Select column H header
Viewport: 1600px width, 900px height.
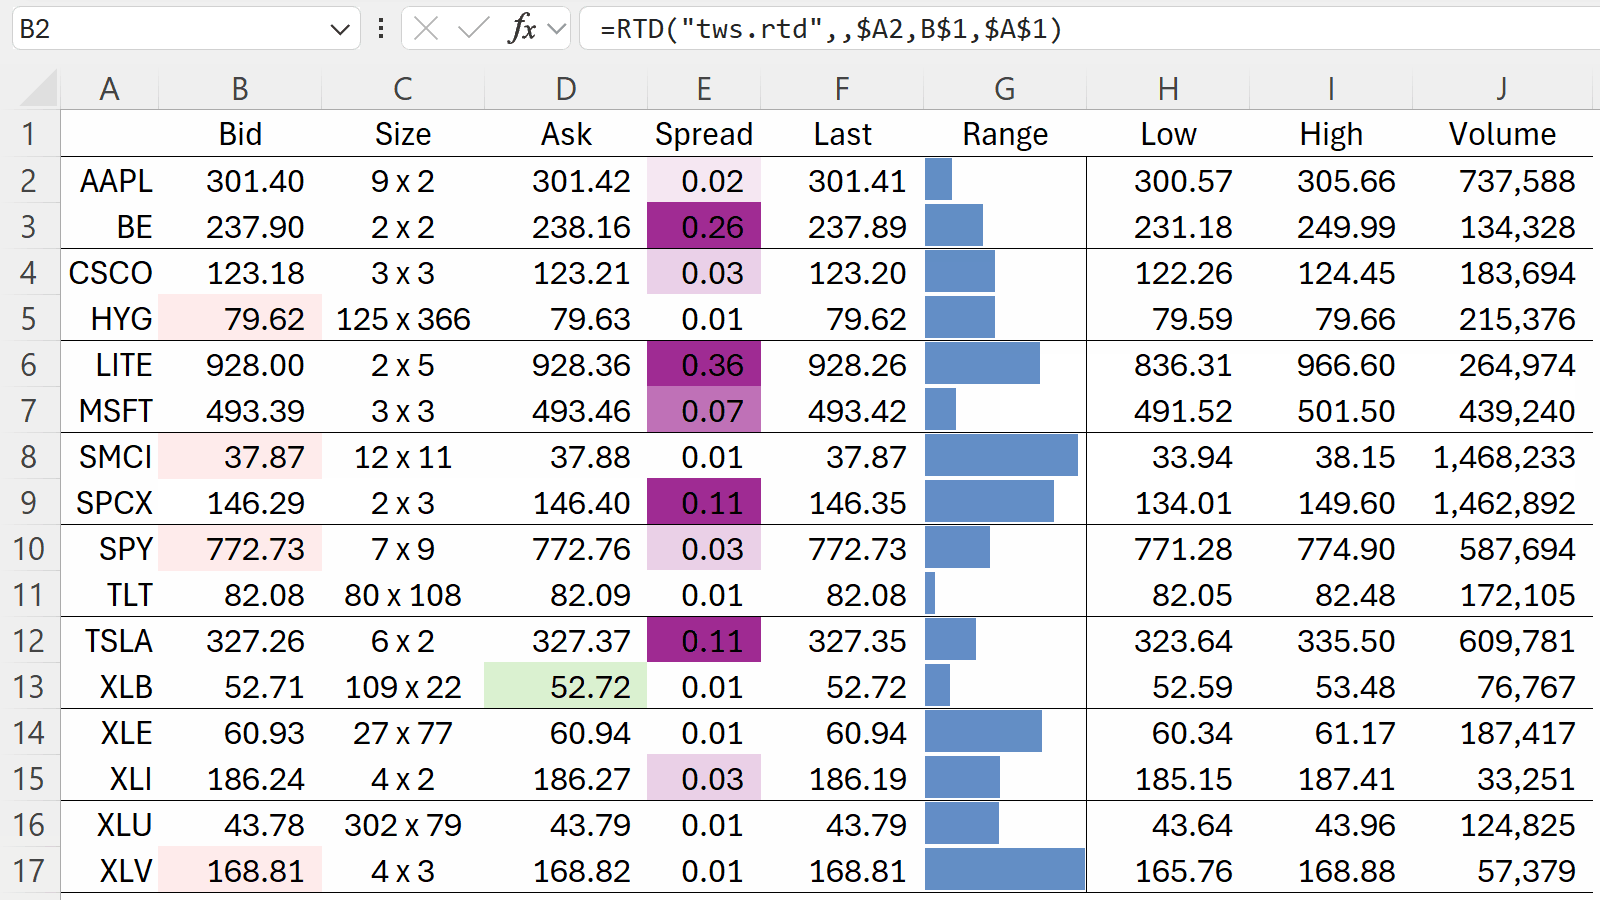(1168, 89)
